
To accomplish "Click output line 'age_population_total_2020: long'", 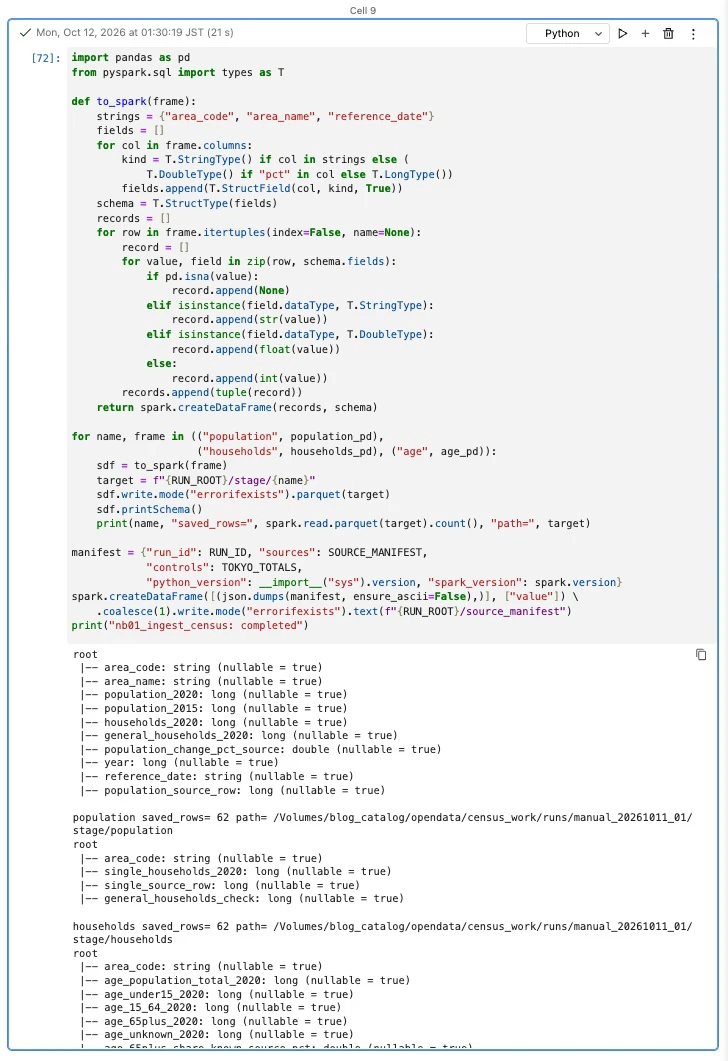I will point(245,980).
